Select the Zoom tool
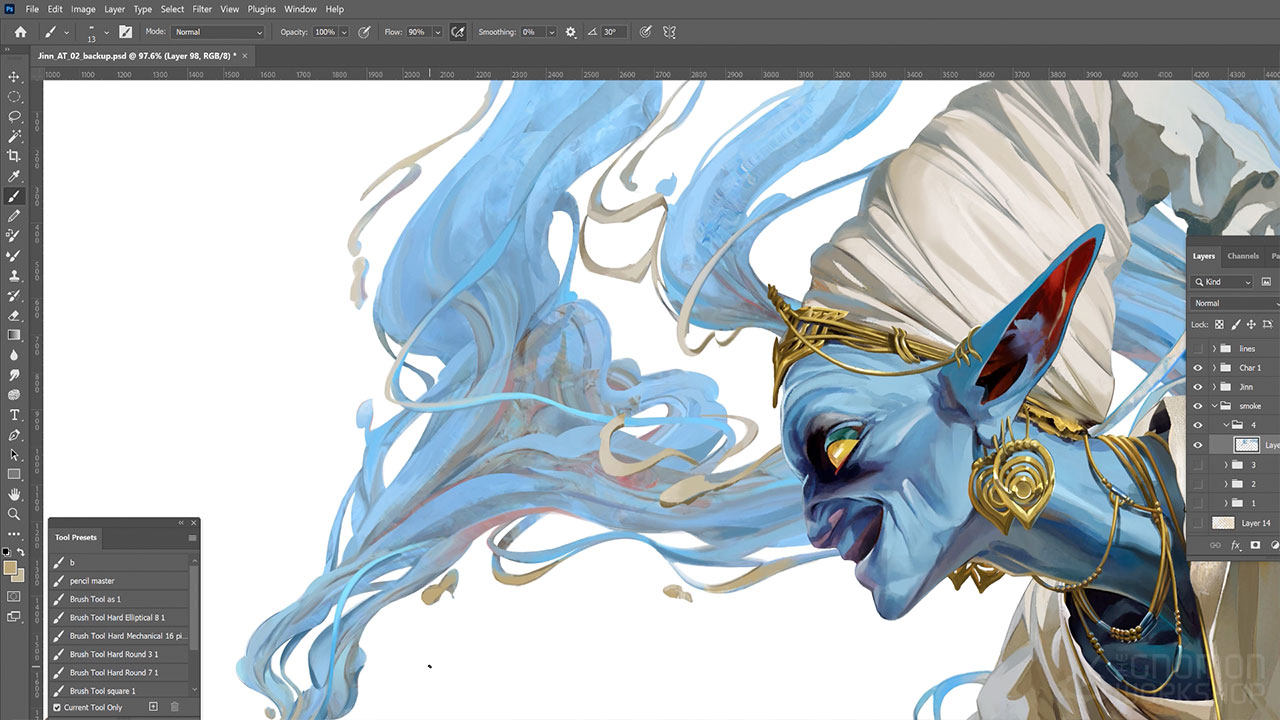 point(14,514)
